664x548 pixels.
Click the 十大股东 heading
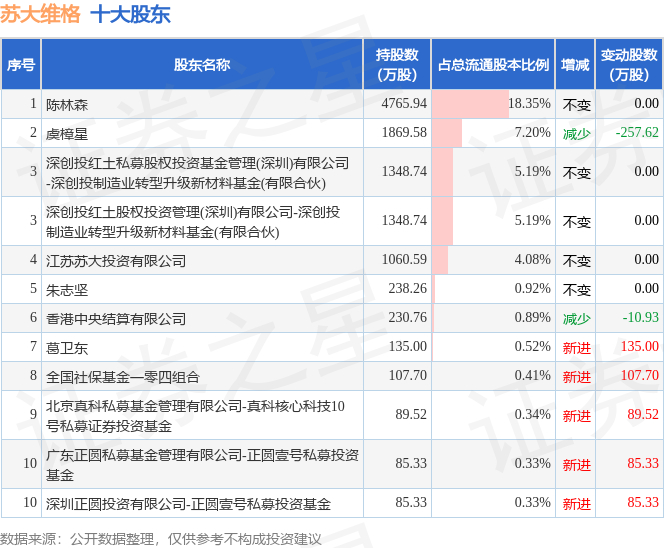point(130,14)
